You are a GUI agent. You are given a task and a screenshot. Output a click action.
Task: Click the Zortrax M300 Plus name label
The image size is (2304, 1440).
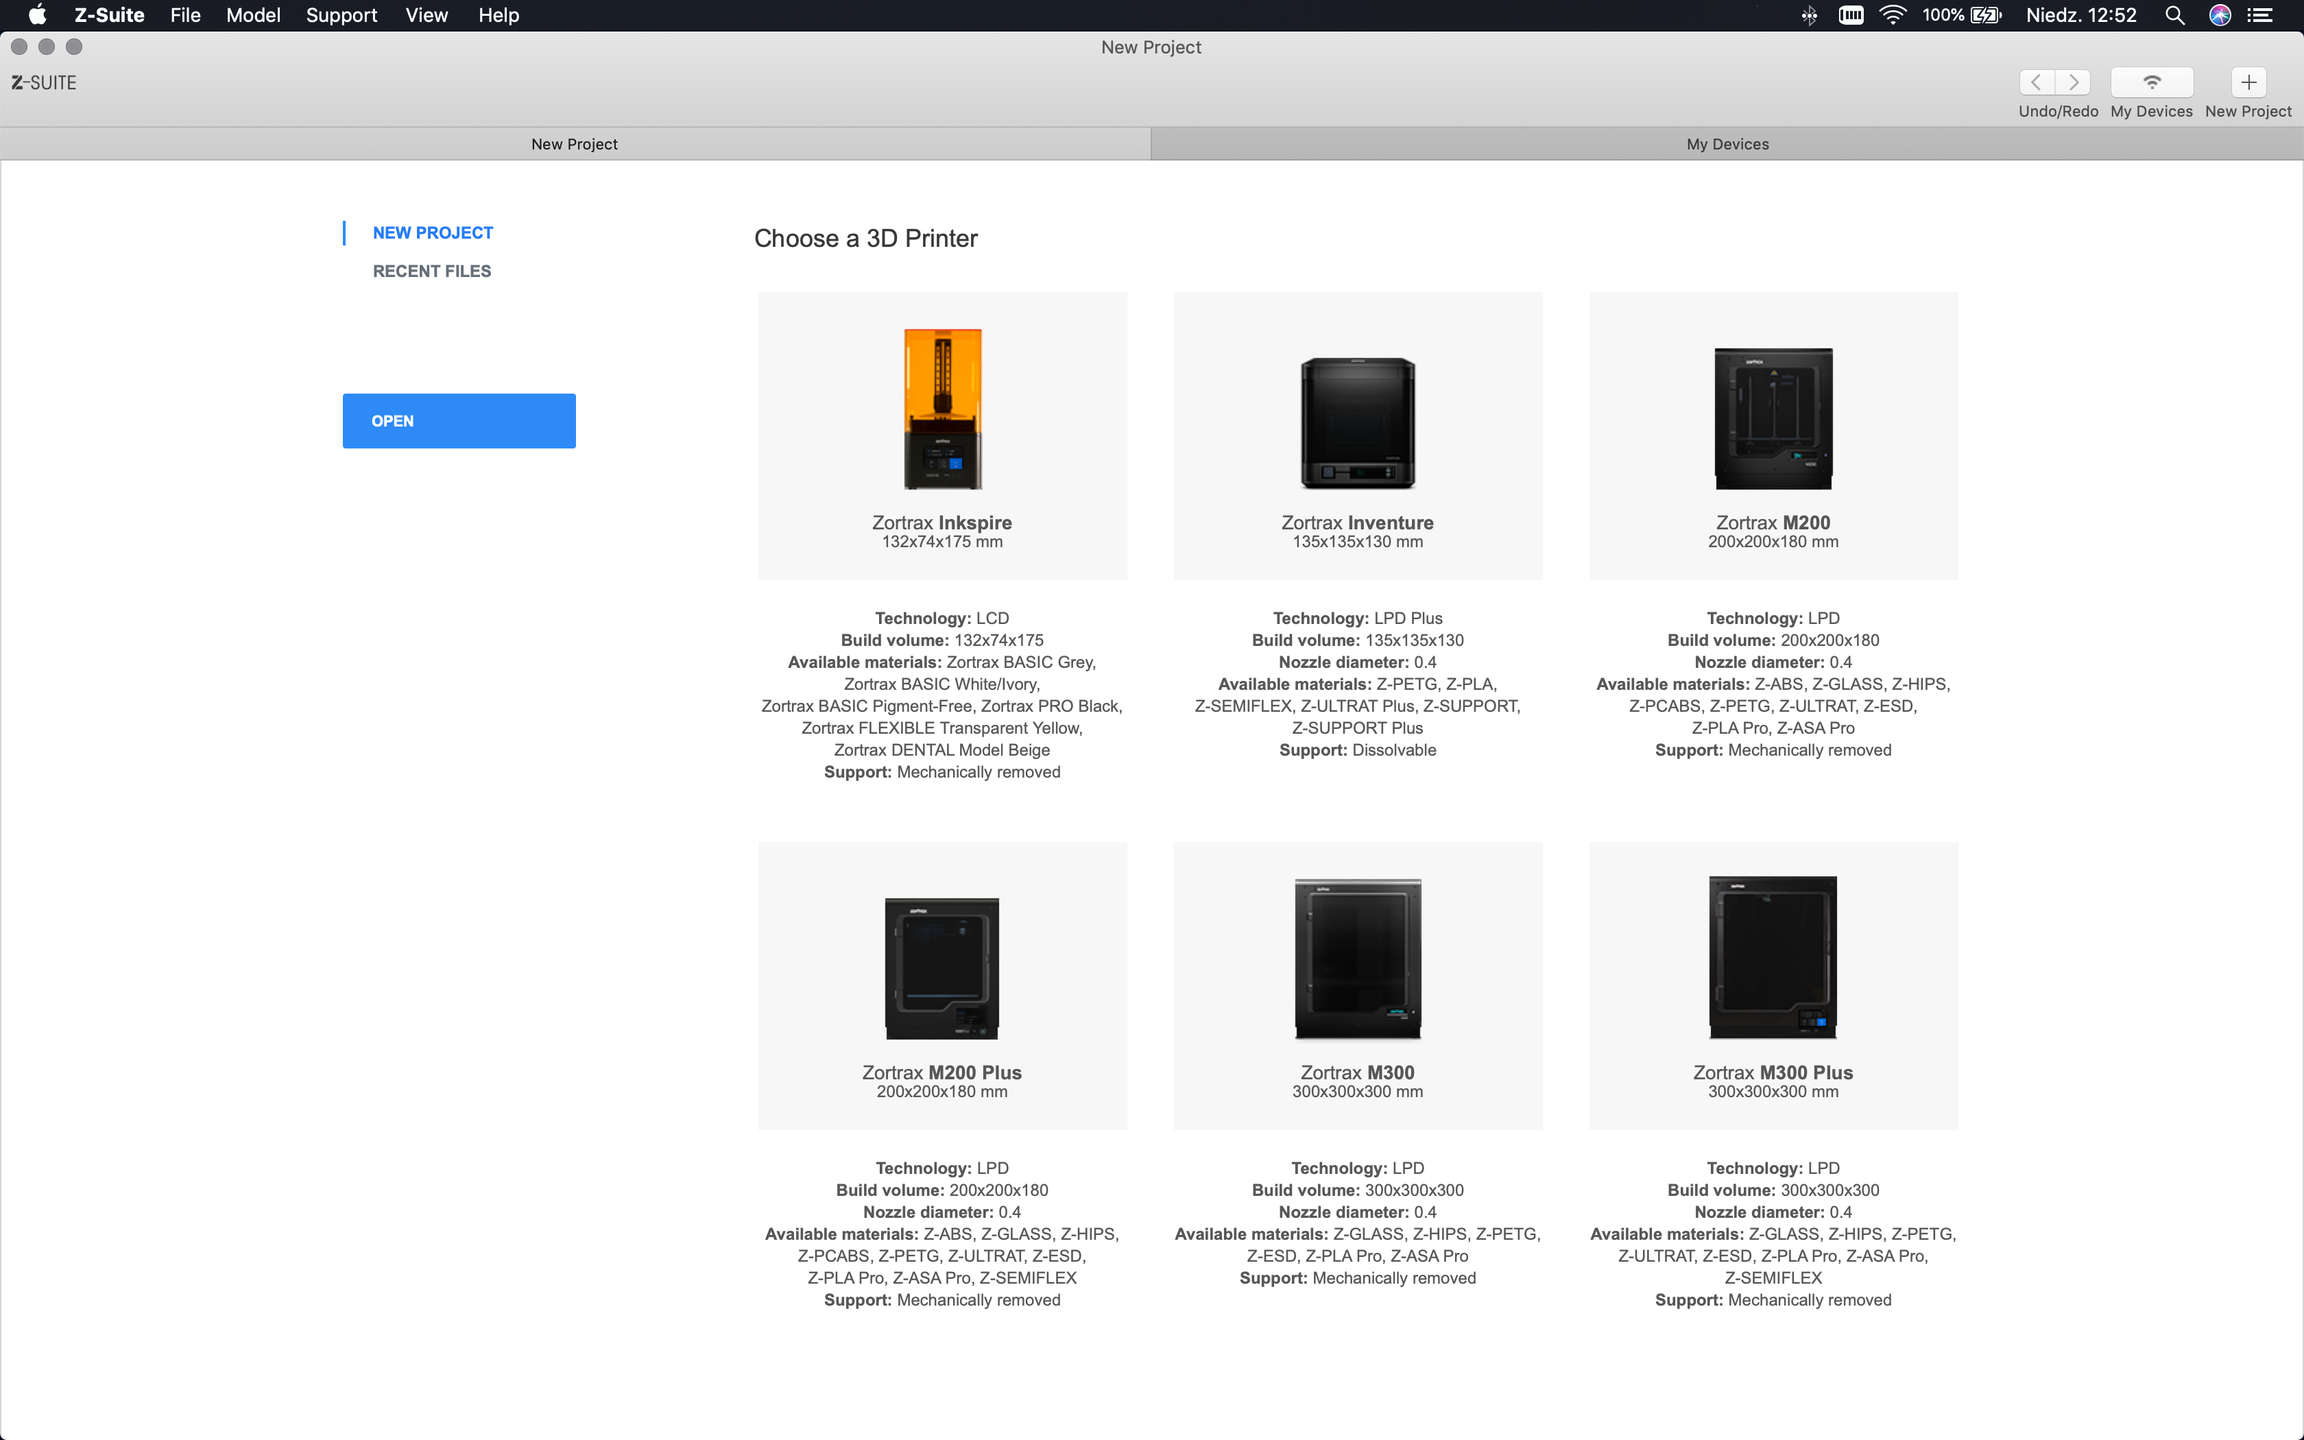pos(1773,1073)
